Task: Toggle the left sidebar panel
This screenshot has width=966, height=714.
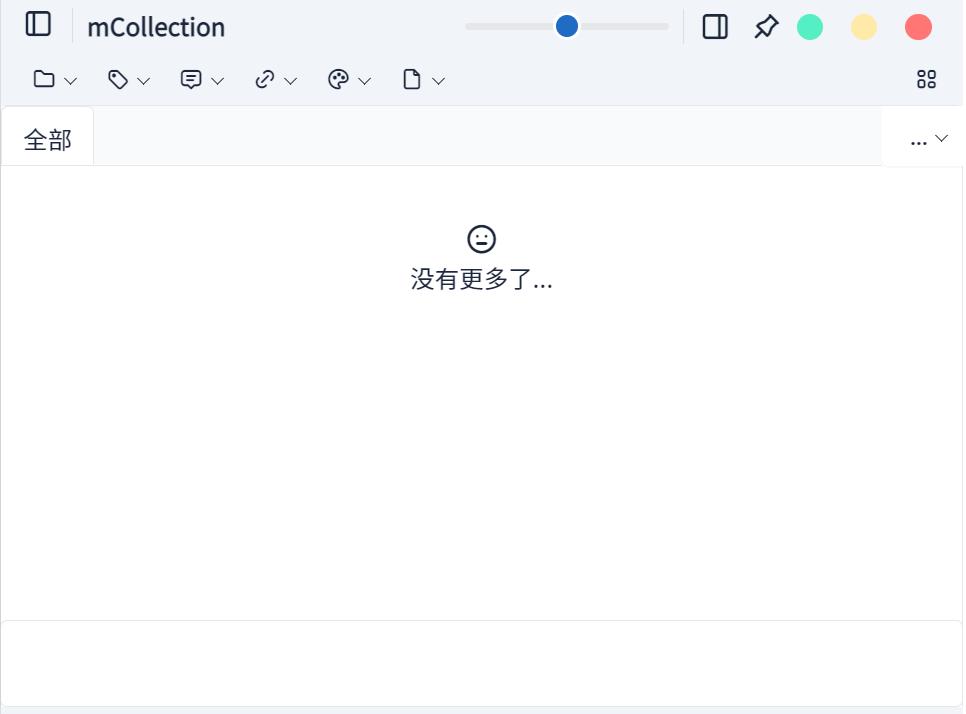Action: point(38,25)
